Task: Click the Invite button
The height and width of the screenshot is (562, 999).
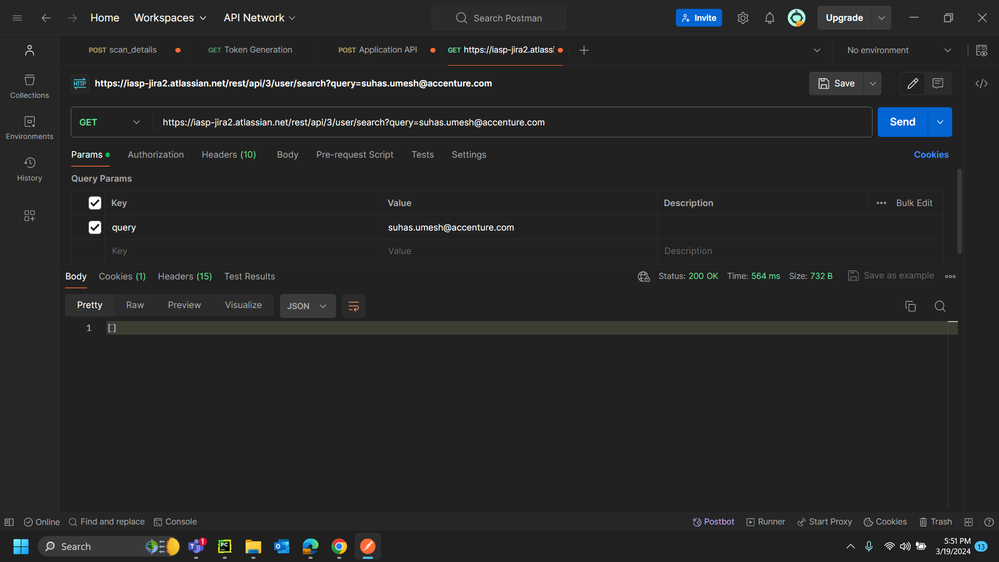Action: [699, 18]
